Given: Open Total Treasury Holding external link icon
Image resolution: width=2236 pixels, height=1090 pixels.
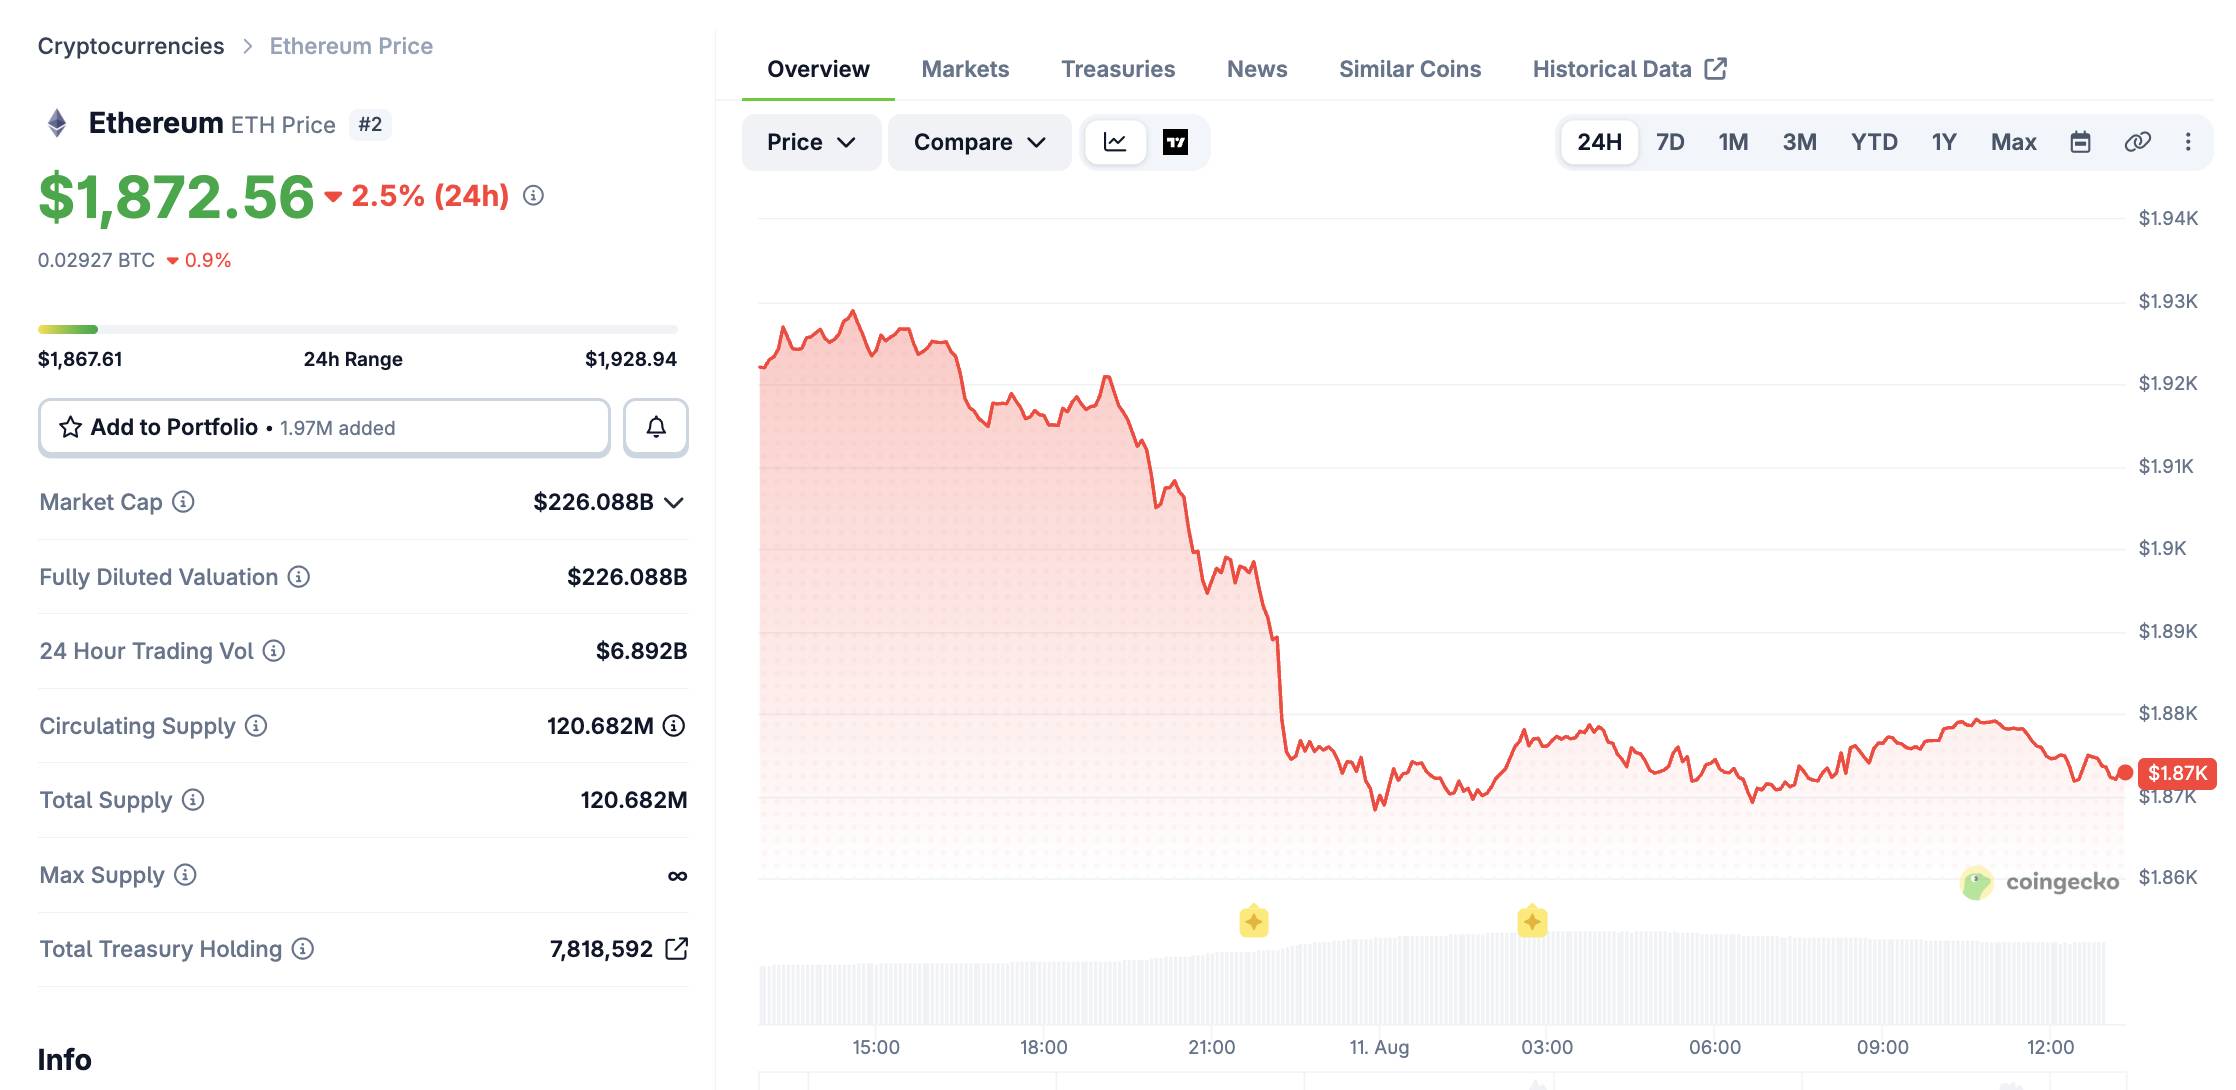Looking at the screenshot, I should coord(676,948).
